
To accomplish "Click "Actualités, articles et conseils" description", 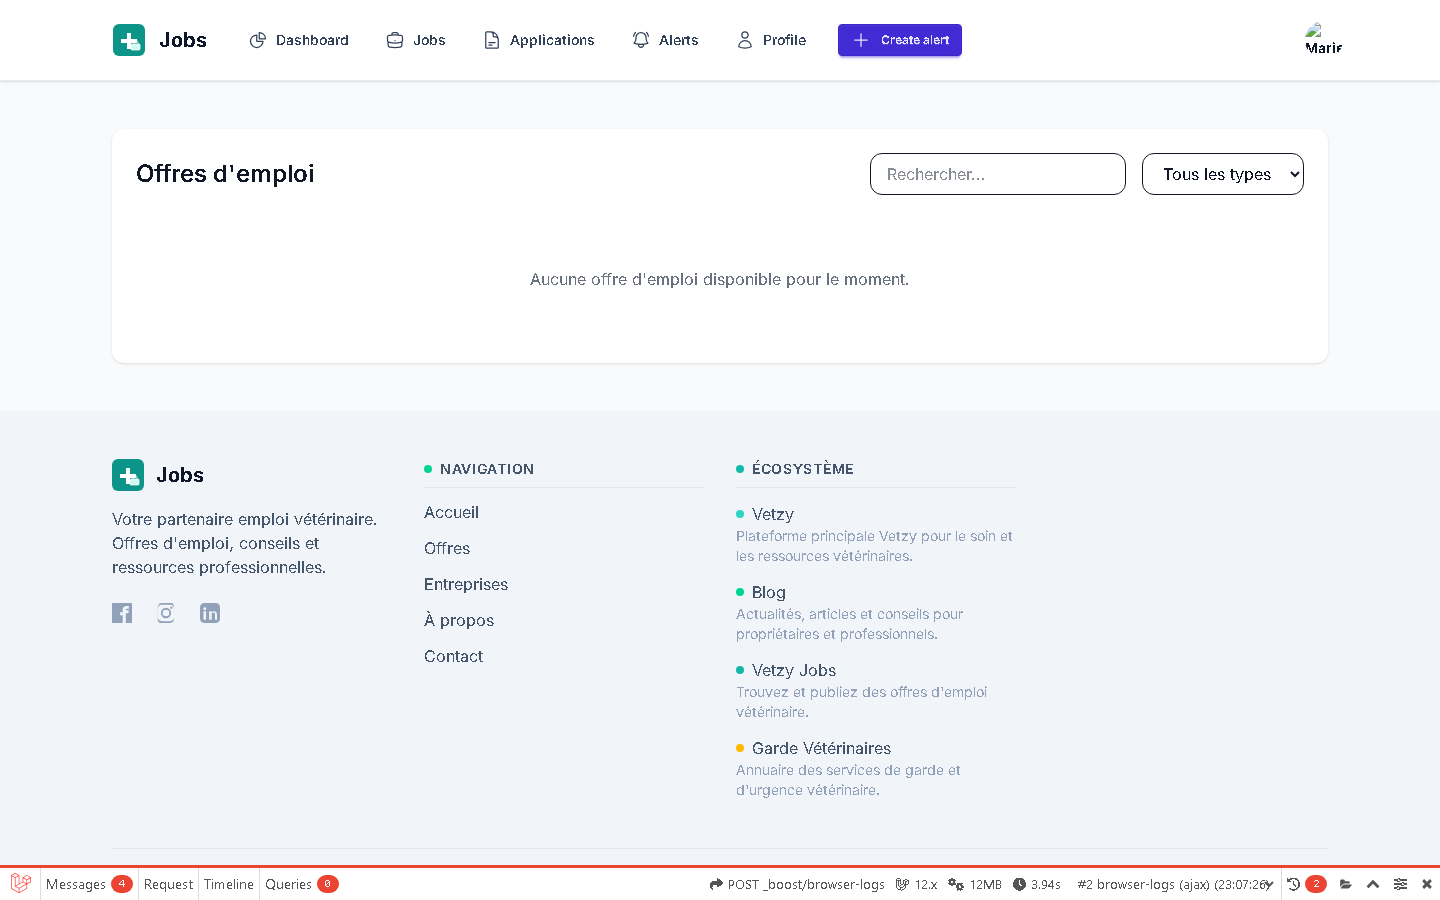I will (850, 624).
